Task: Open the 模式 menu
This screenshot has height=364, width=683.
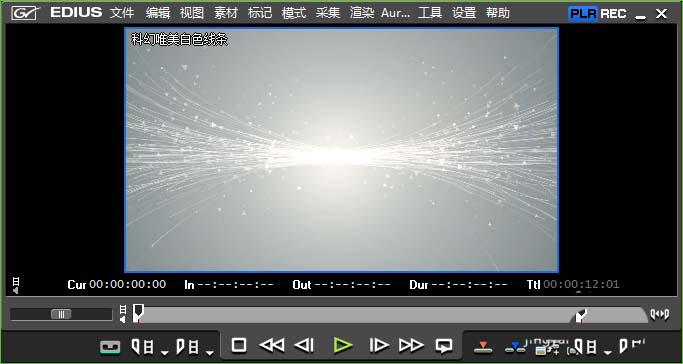Action: coord(294,13)
